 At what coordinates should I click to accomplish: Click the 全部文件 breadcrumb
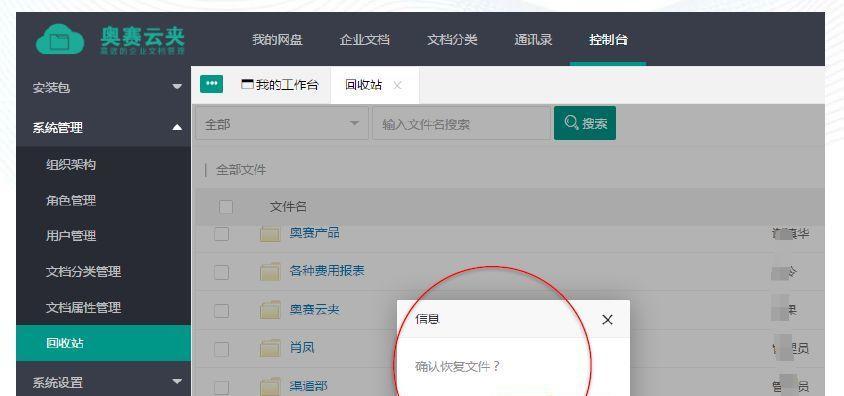(x=241, y=170)
